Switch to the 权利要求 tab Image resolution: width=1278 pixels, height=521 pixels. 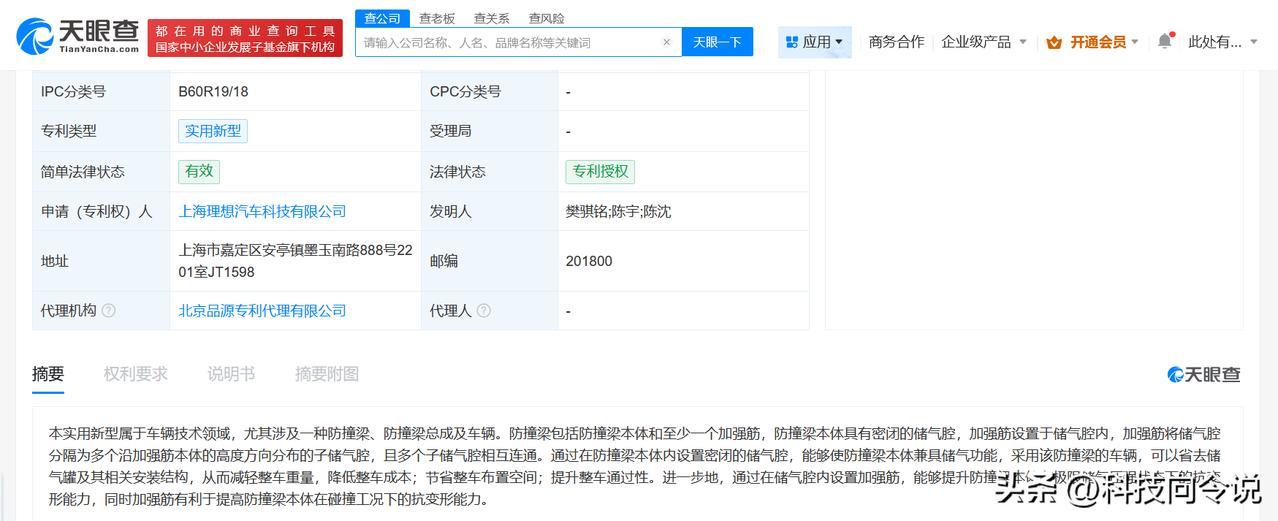click(x=136, y=374)
